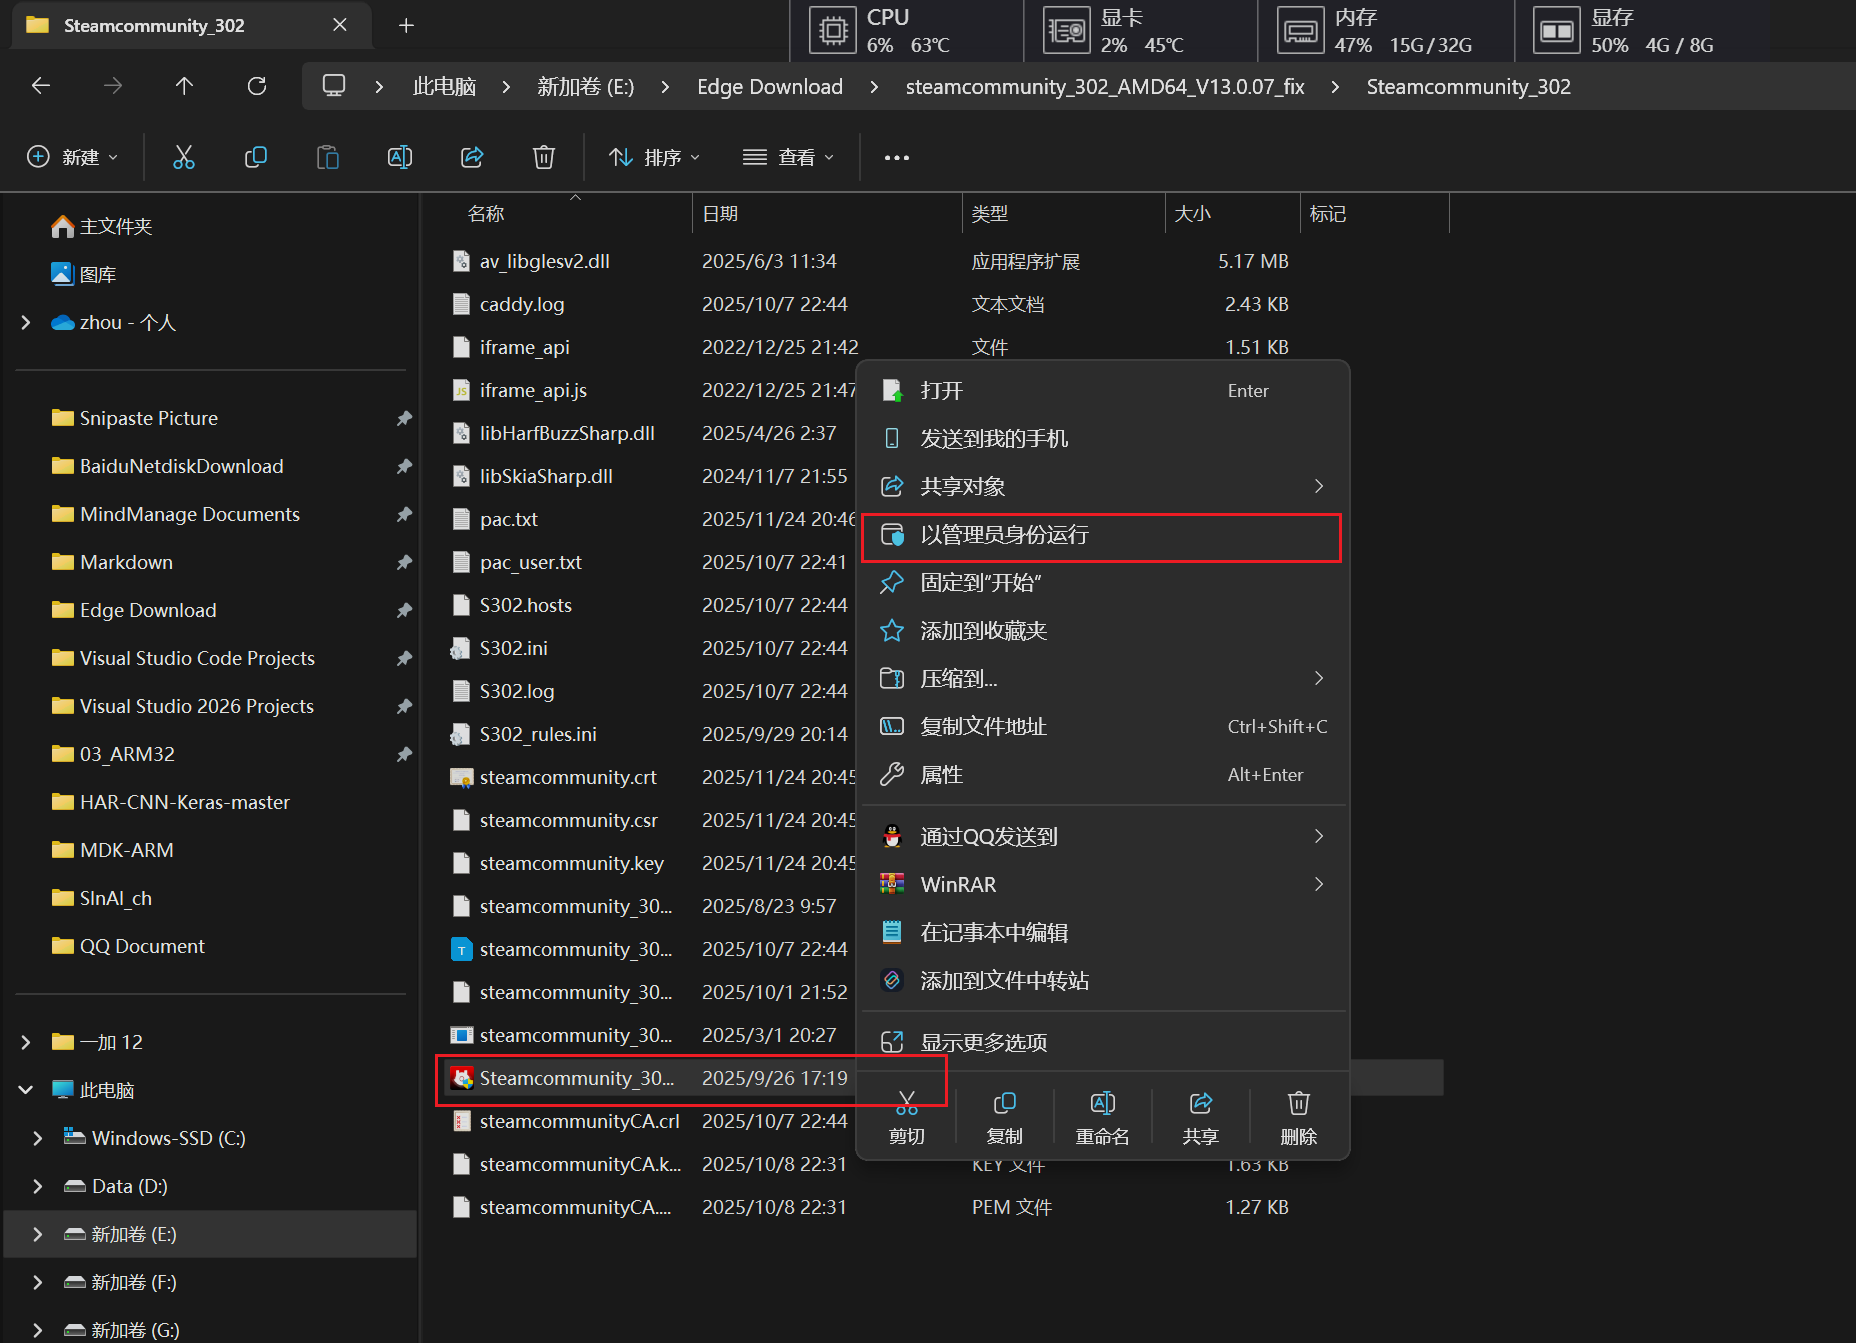Open the 通过QQ发送到 submenu
1856x1343 pixels.
click(1103, 836)
